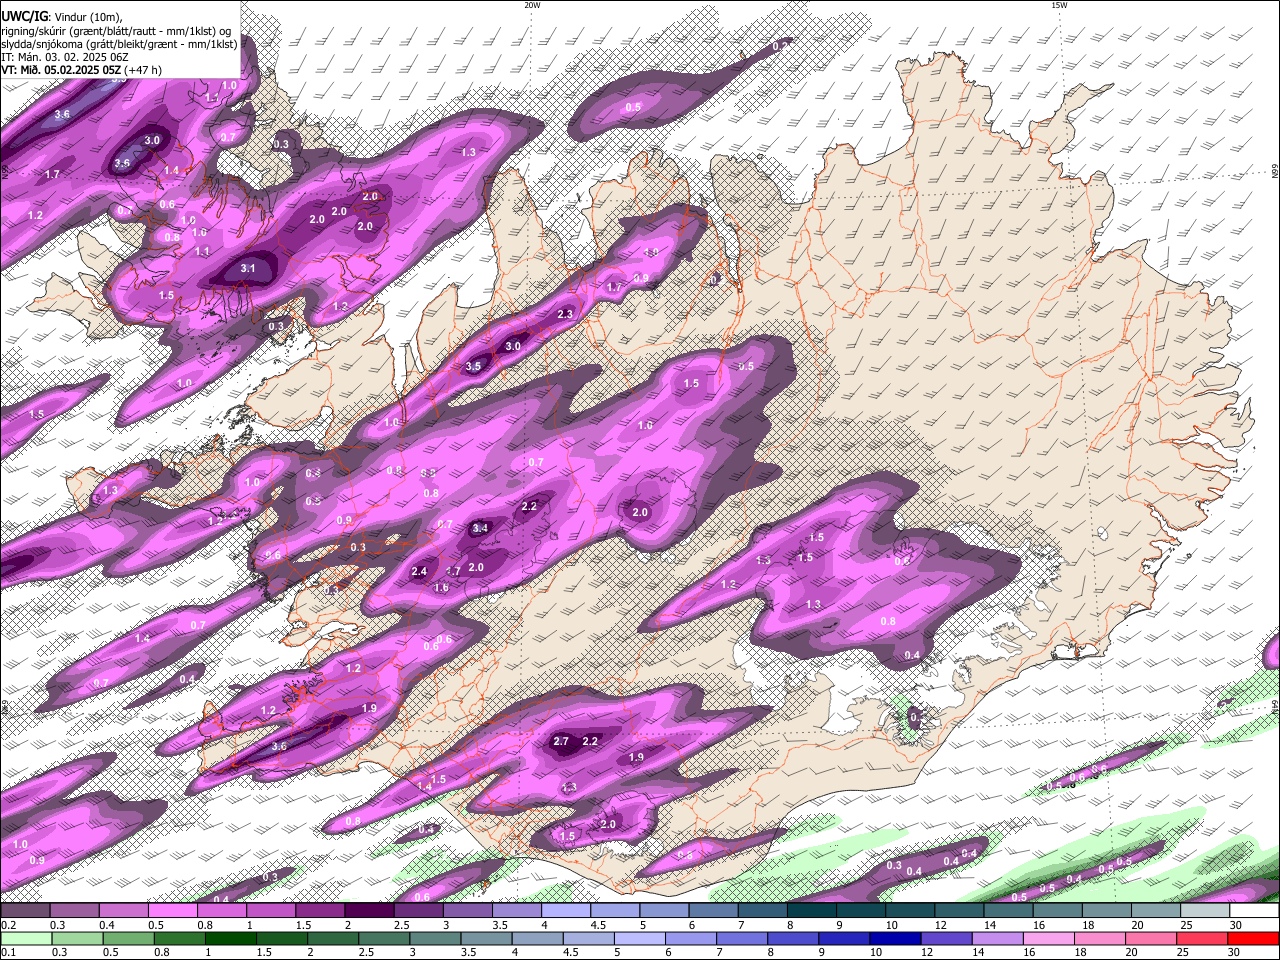Viewport: 1280px width, 960px height.
Task: Select the violet swatch at 12, lower scale
Action: (946, 938)
